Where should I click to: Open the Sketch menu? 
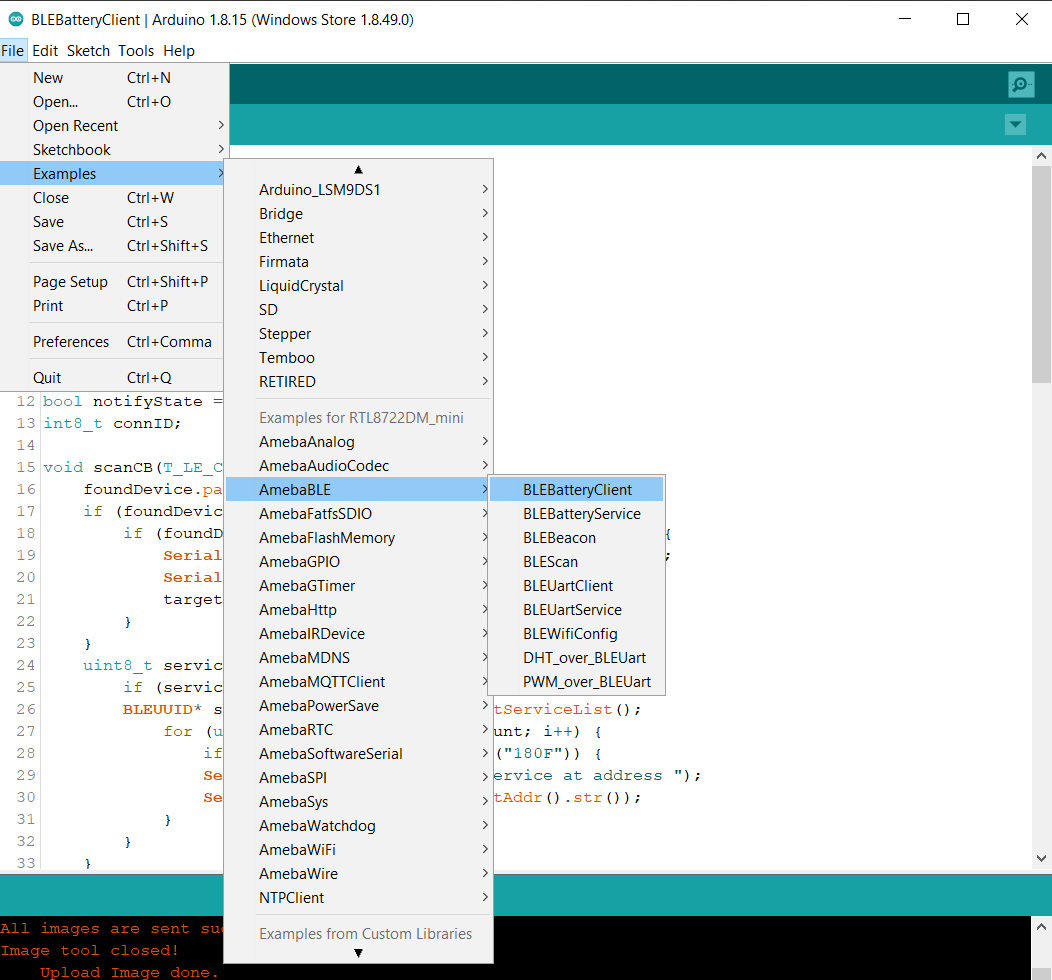coord(88,50)
